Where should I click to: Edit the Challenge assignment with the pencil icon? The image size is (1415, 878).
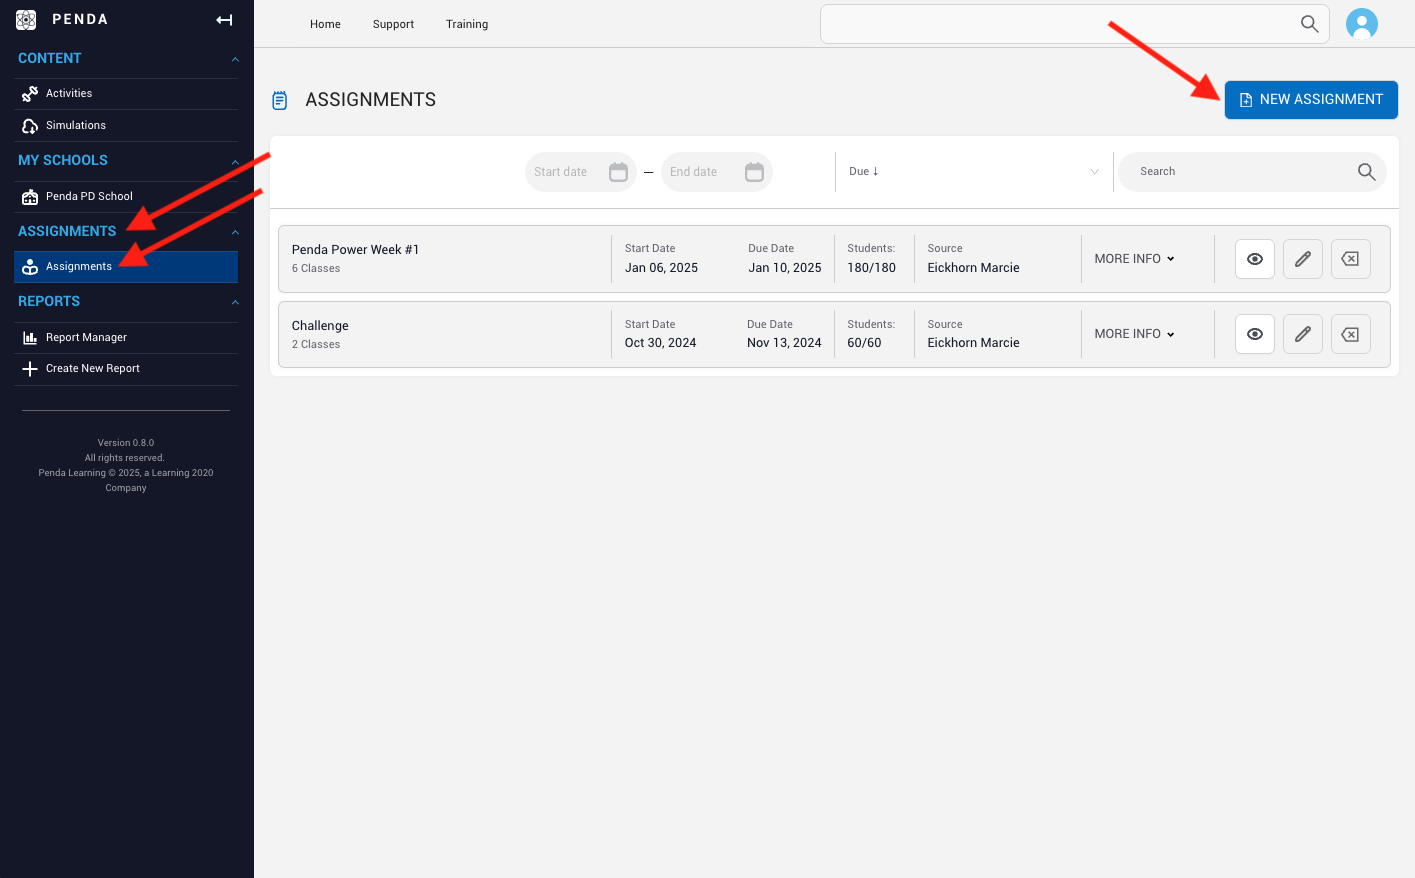[1302, 334]
